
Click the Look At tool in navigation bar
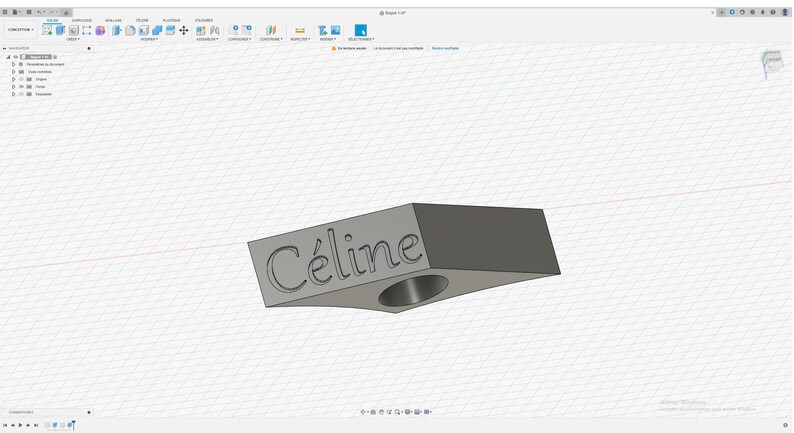click(x=373, y=412)
